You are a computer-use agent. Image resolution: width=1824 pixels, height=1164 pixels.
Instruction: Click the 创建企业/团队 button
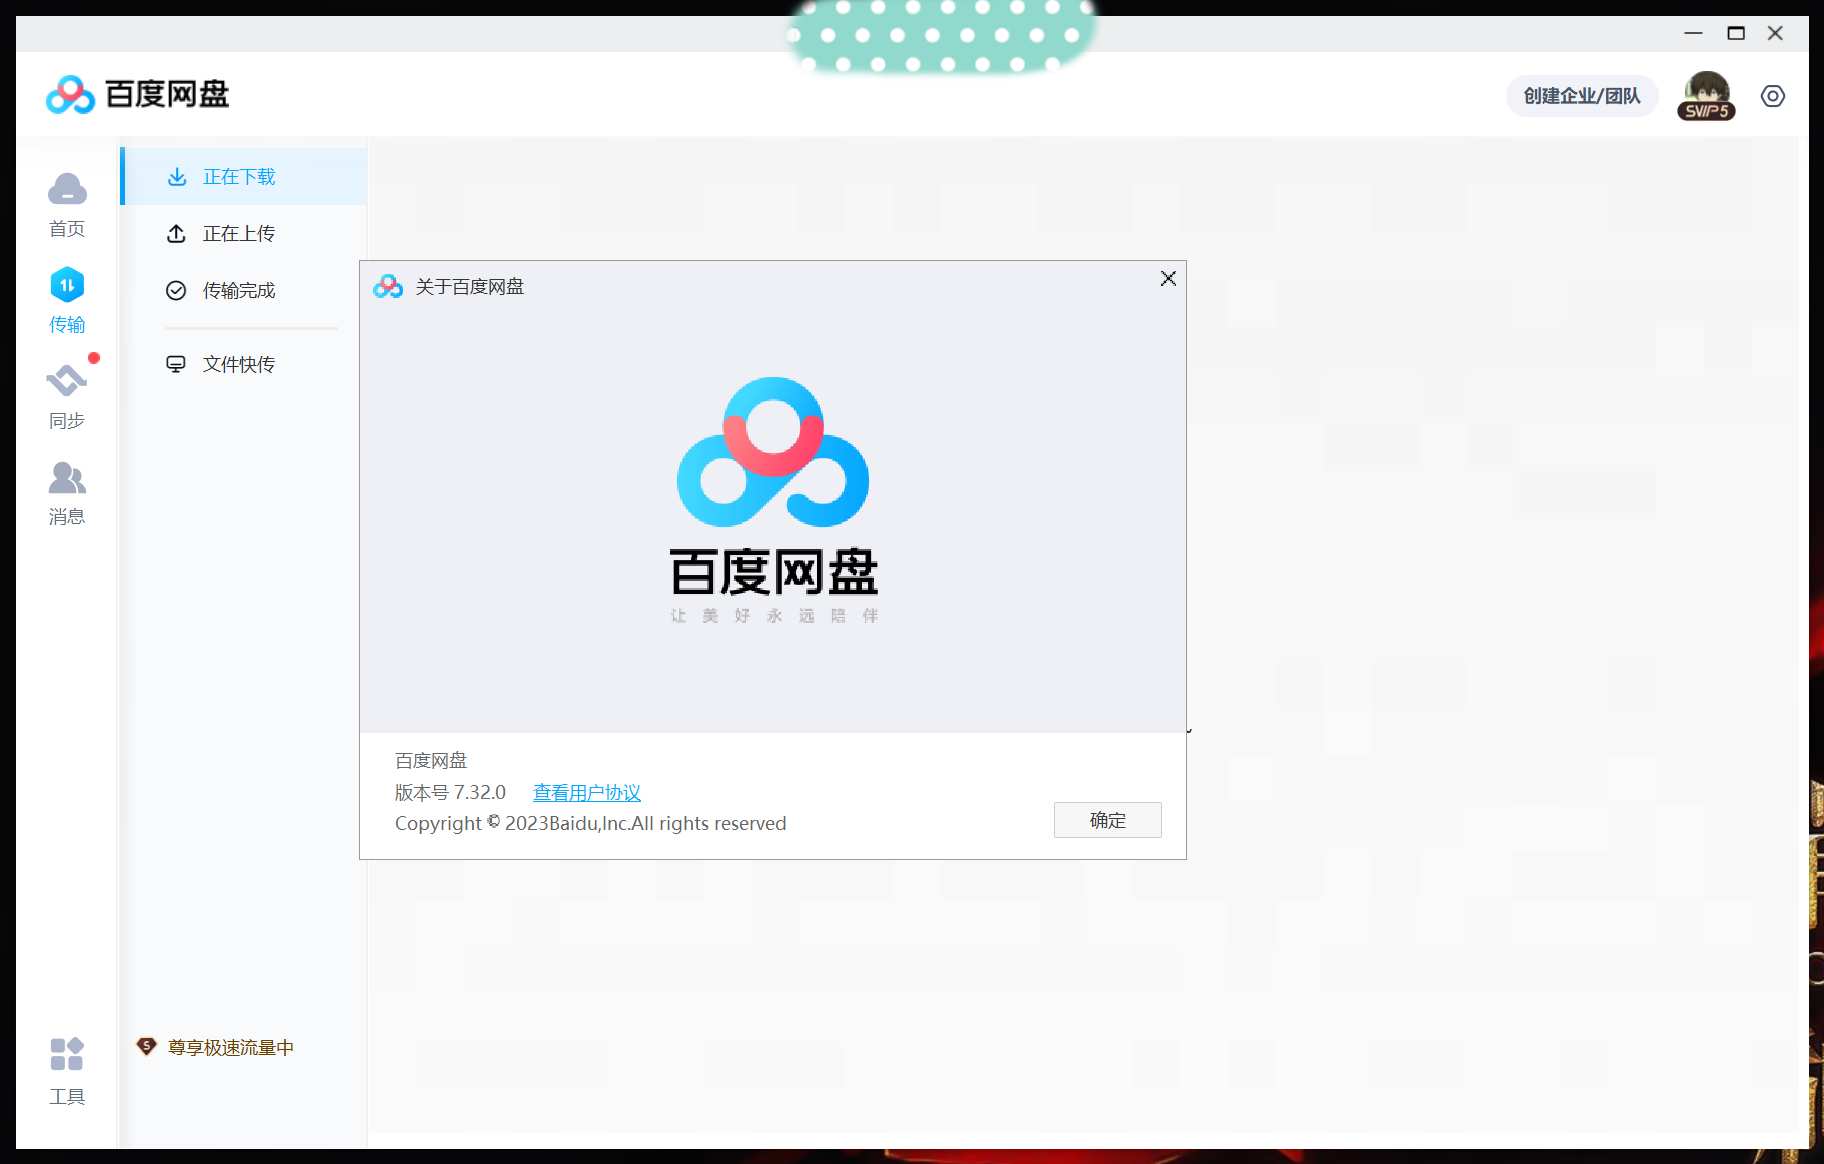coord(1582,96)
